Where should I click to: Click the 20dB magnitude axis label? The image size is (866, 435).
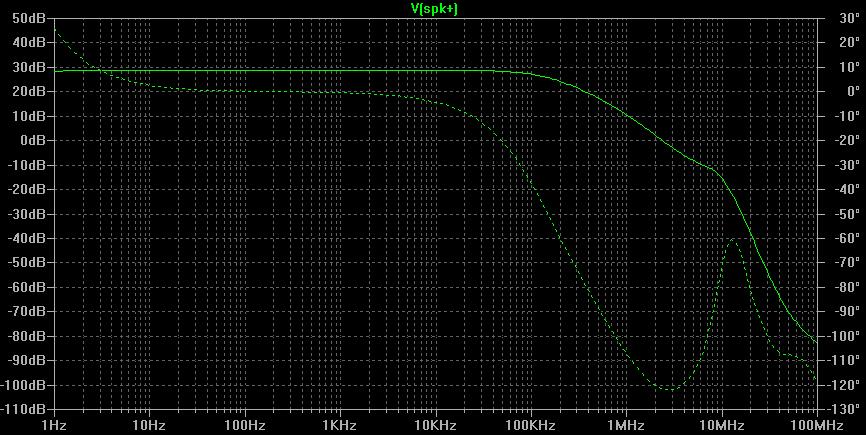coord(28,92)
